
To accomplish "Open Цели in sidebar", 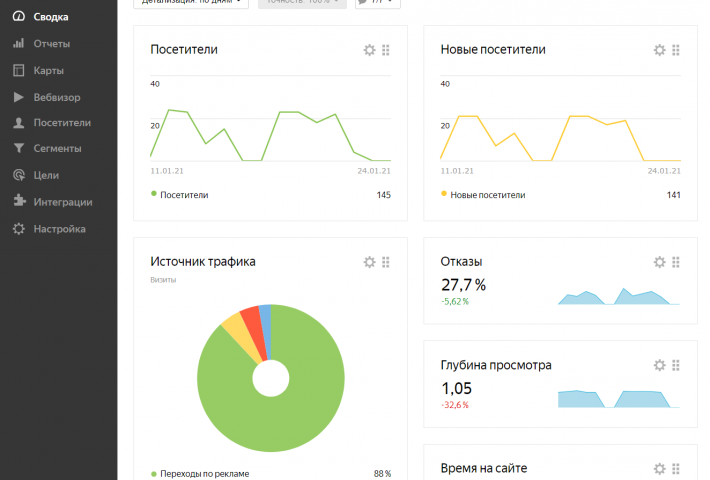I will click(x=46, y=175).
